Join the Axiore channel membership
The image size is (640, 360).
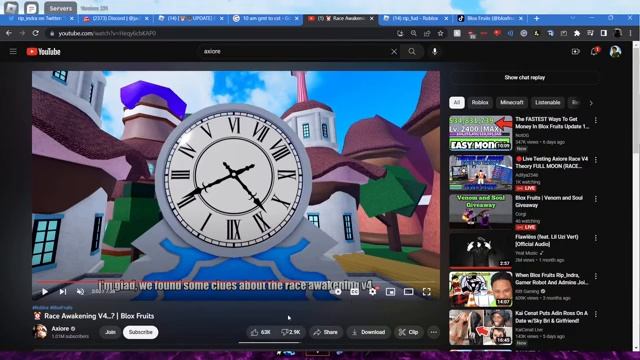110,332
